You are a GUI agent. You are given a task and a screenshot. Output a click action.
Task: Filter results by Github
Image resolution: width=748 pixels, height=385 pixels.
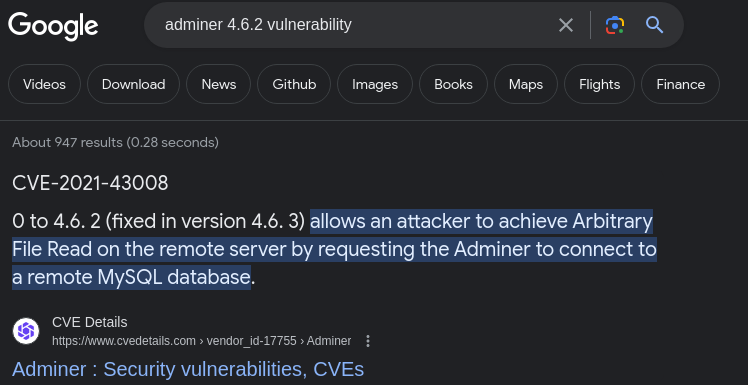tap(294, 84)
